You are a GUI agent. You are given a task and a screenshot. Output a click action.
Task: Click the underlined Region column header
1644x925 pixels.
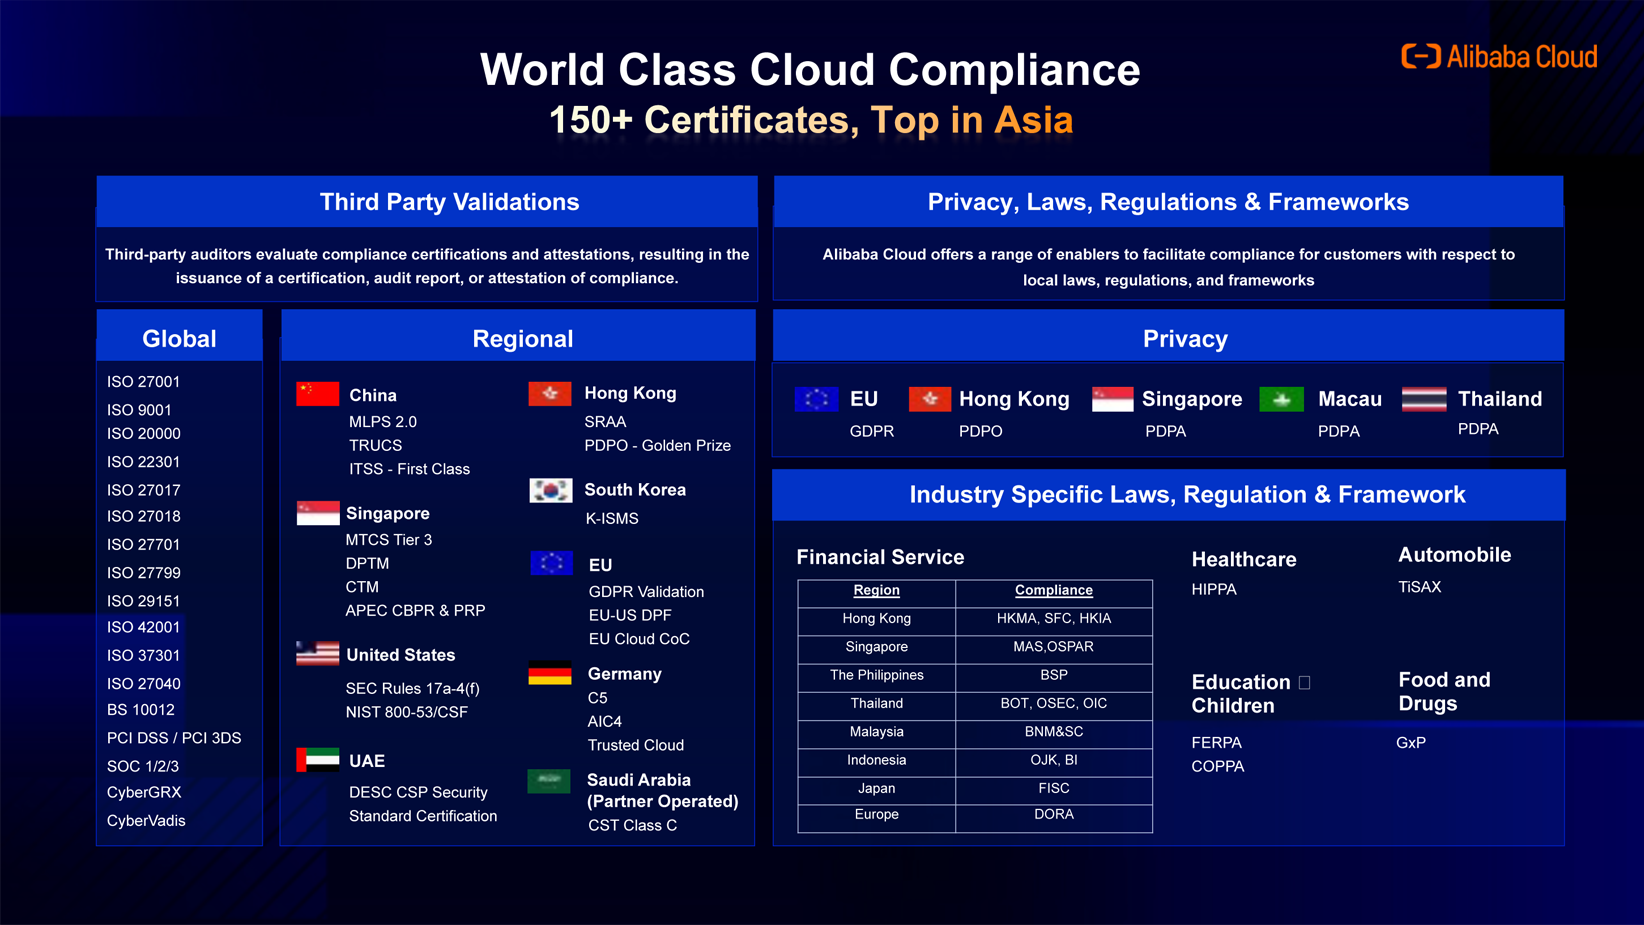coord(876,590)
